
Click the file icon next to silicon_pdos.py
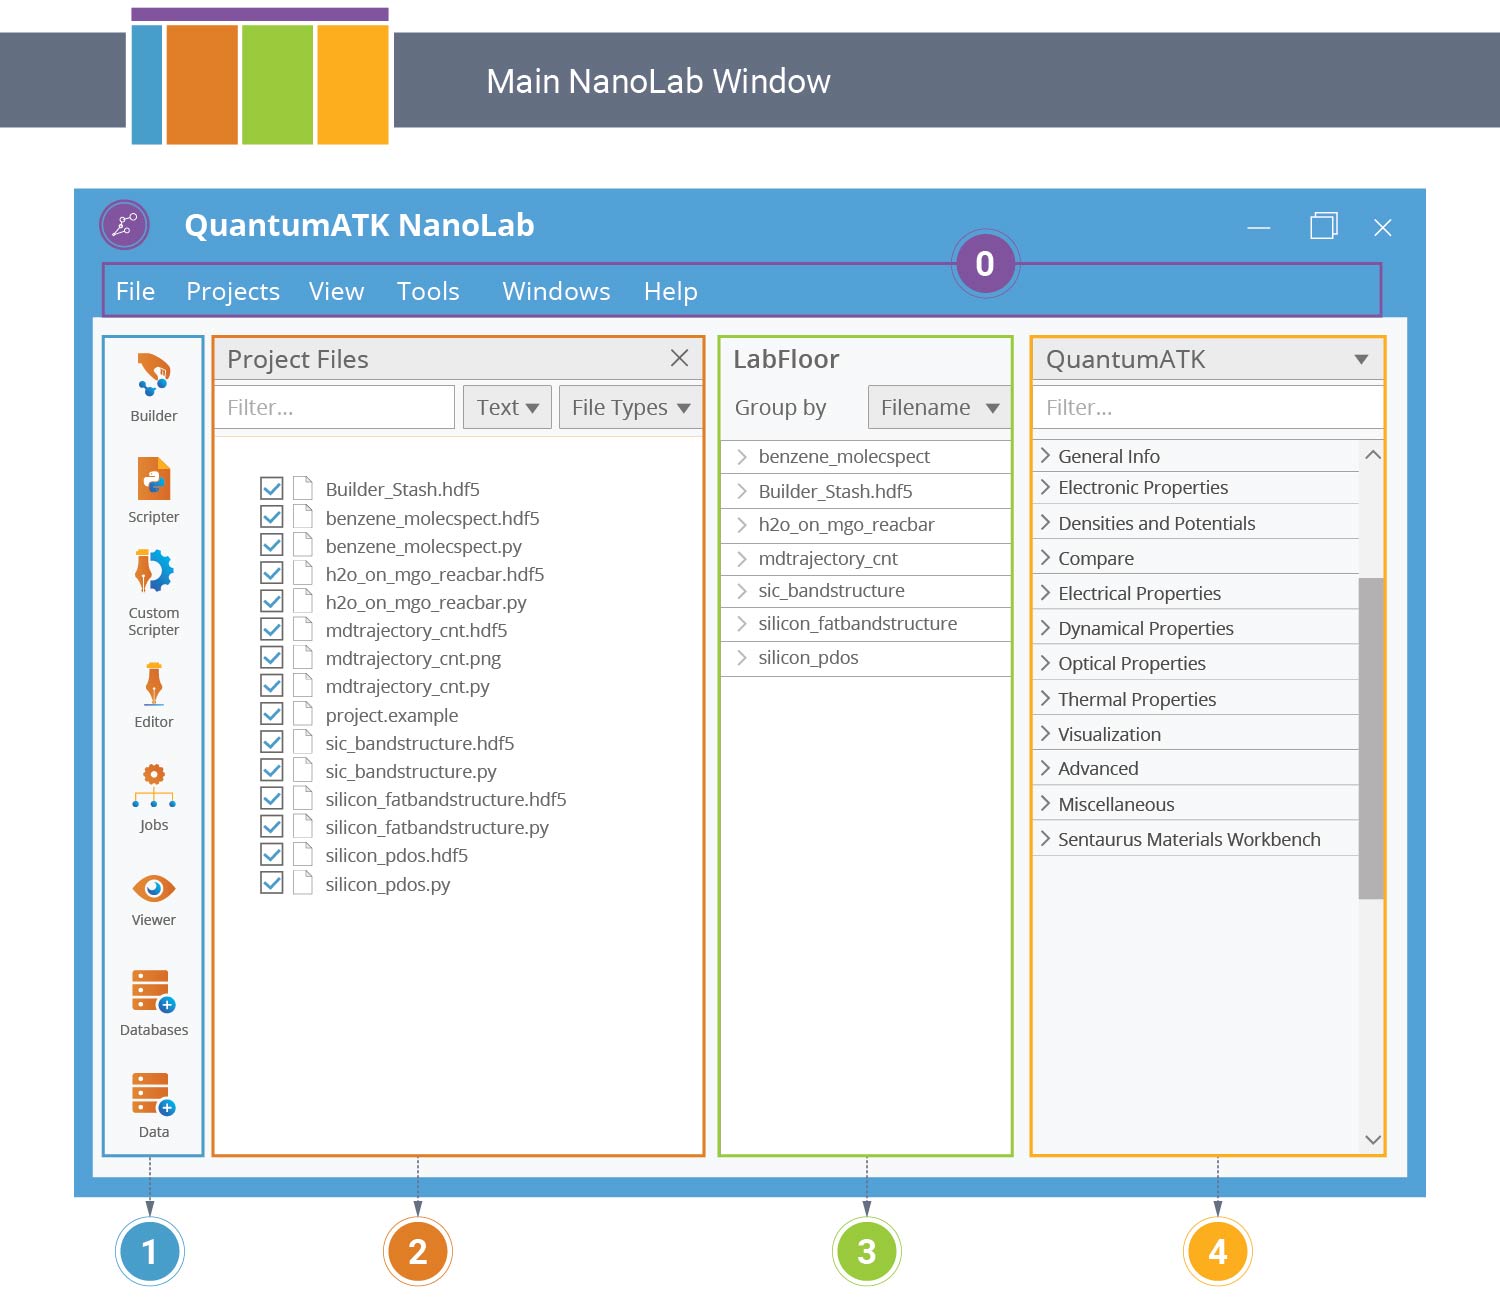point(303,883)
